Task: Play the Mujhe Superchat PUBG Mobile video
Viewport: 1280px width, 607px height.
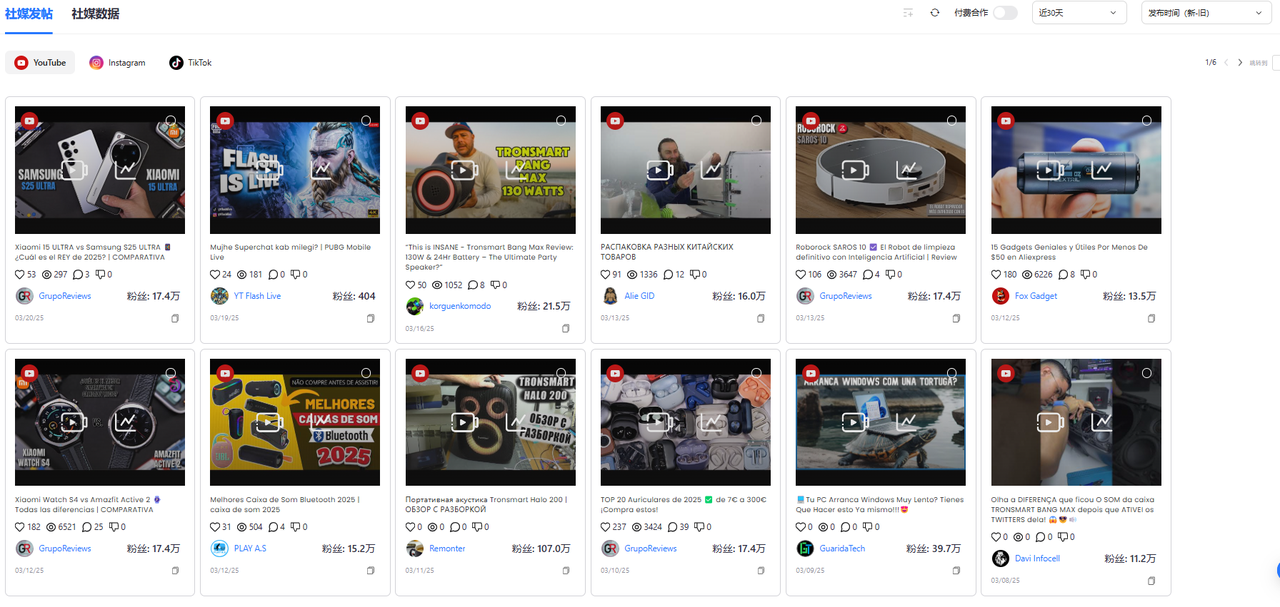Action: click(x=268, y=170)
